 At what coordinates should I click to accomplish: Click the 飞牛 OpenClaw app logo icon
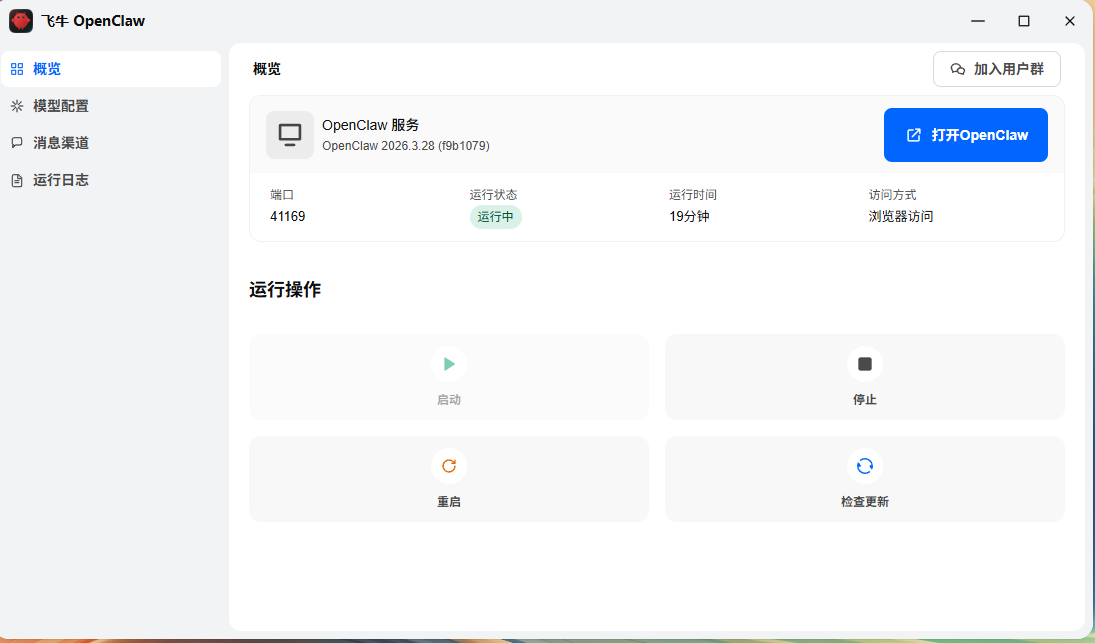21,21
